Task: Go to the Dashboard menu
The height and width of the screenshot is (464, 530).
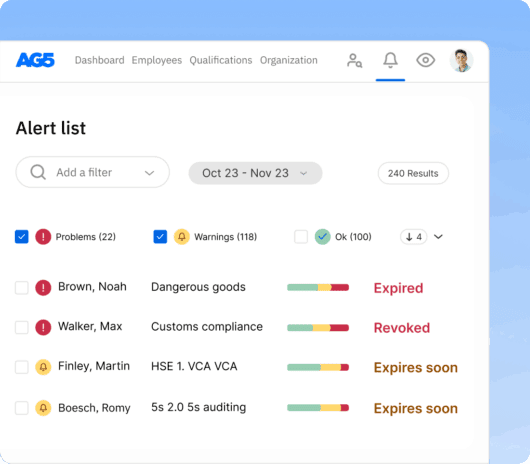Action: [x=99, y=60]
